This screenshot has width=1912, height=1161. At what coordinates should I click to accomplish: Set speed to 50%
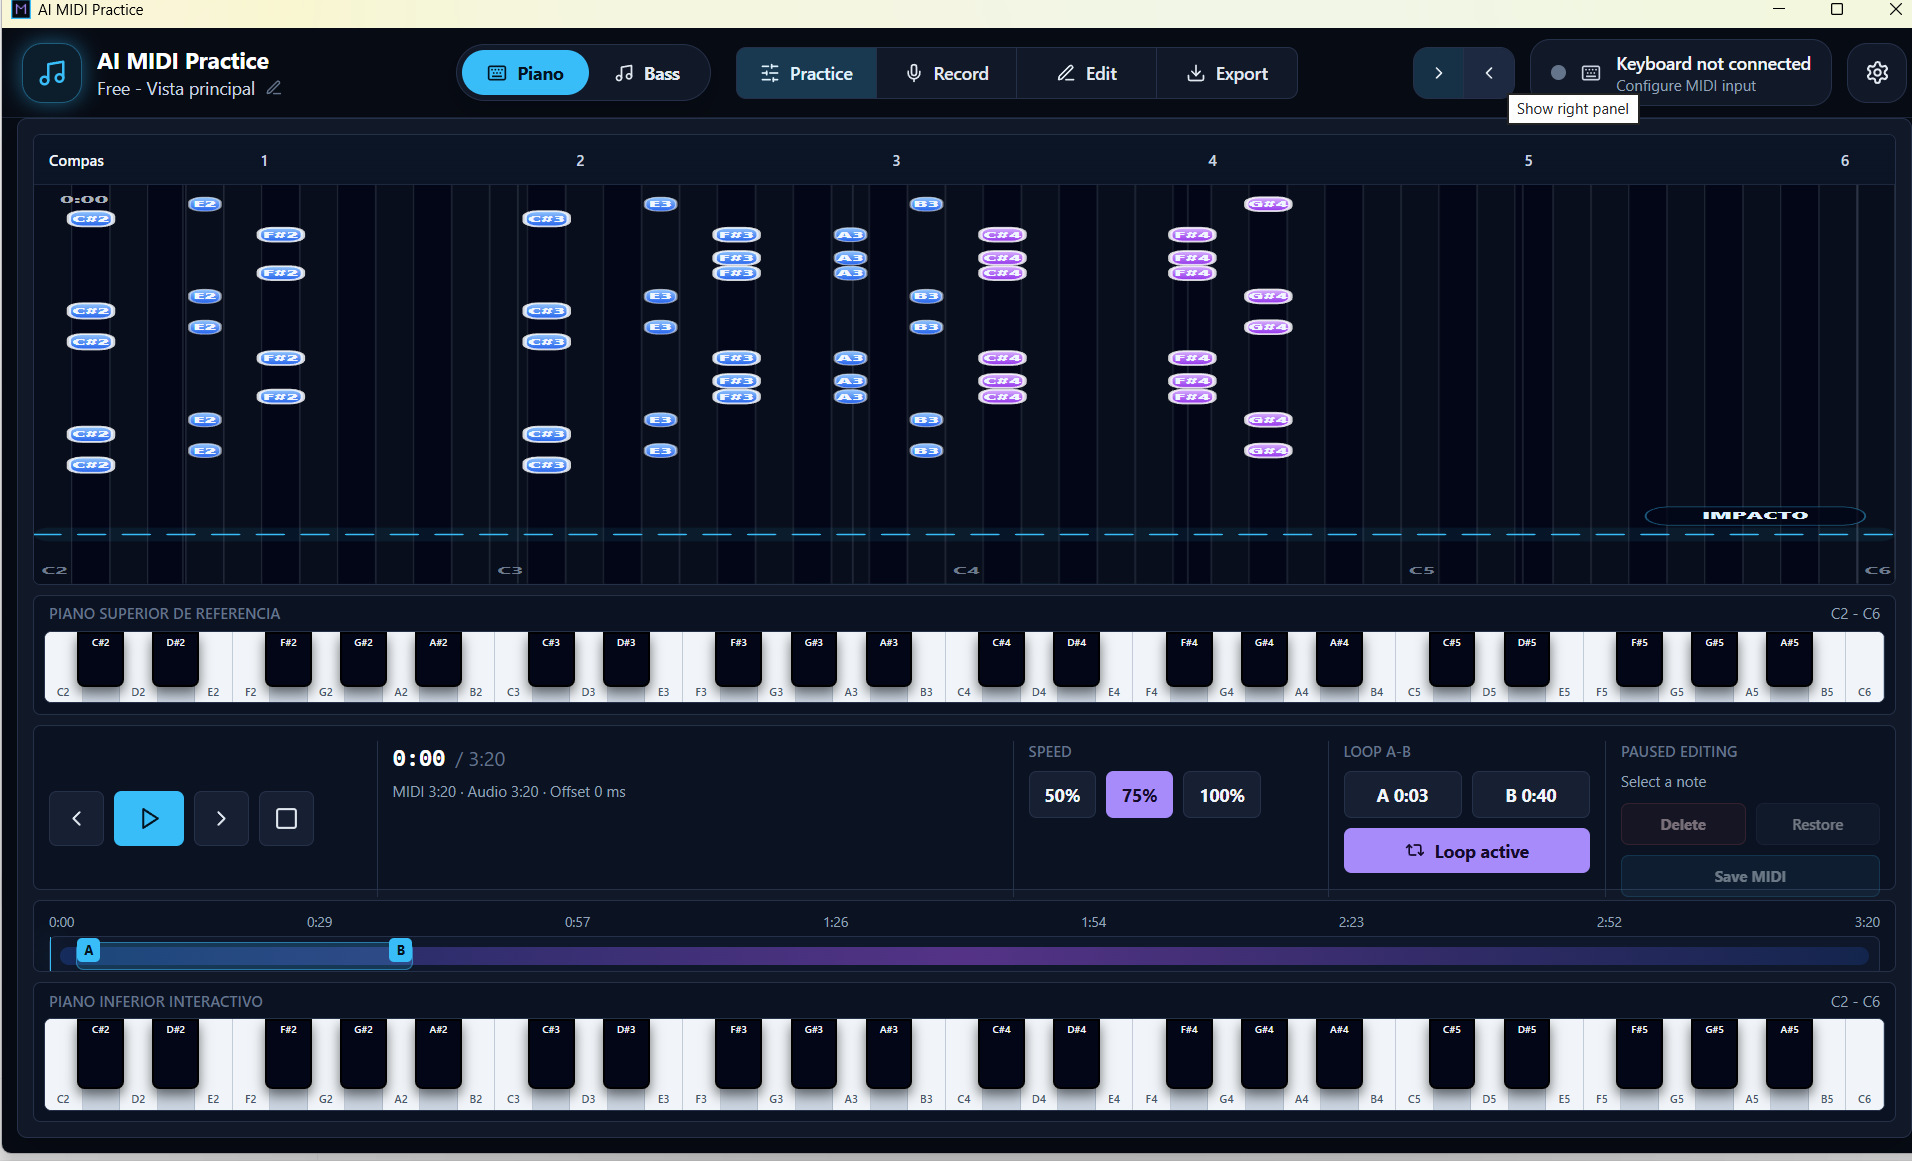[x=1062, y=795]
